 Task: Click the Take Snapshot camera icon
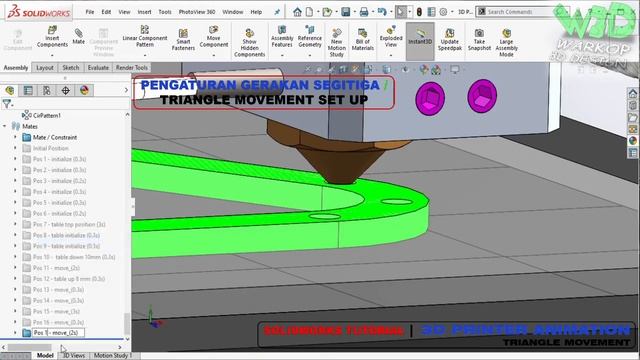[x=479, y=33]
